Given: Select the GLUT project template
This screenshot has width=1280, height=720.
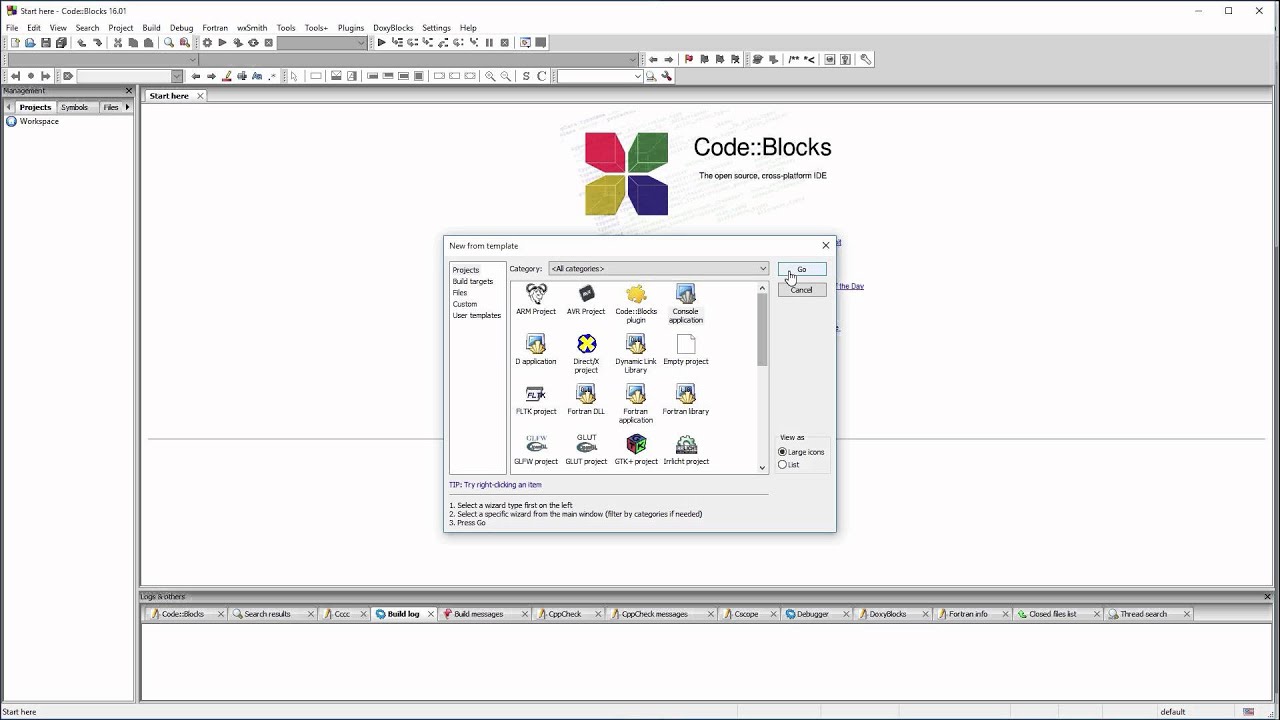Looking at the screenshot, I should [x=586, y=450].
